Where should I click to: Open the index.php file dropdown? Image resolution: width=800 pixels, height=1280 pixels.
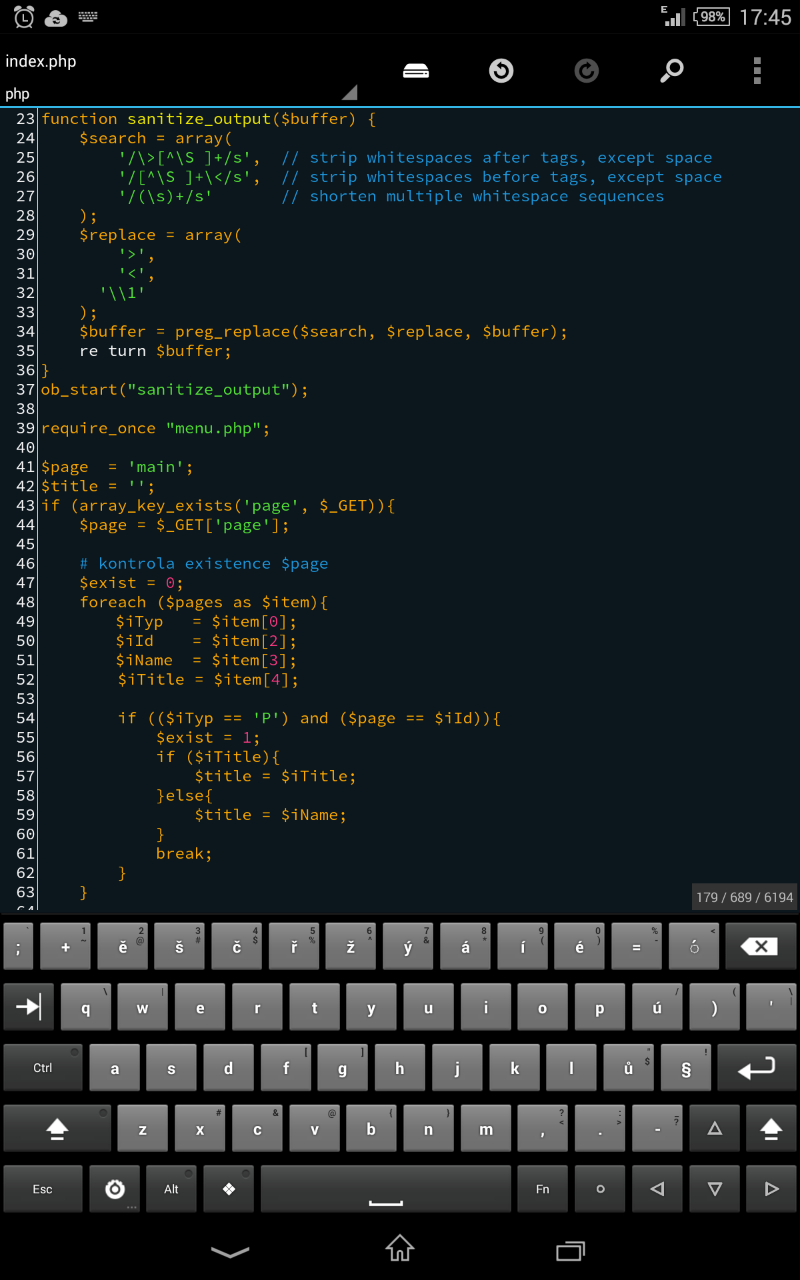point(180,76)
